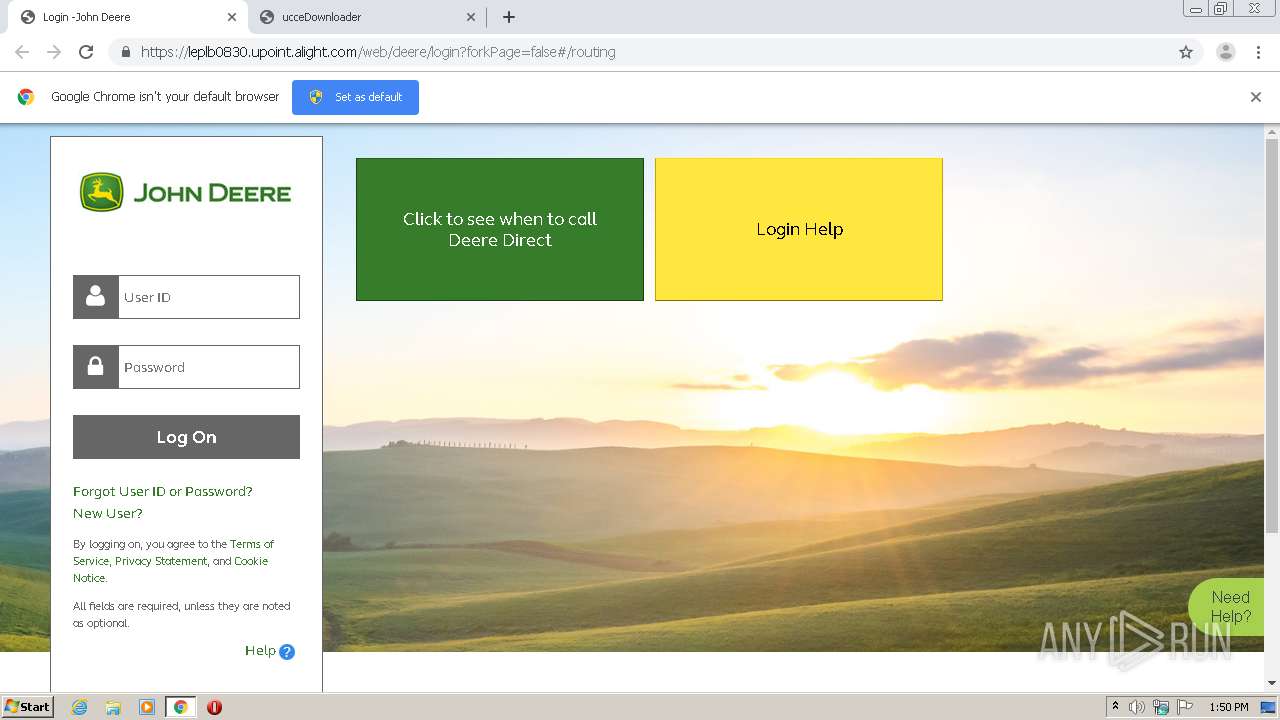
Task: Close the ucceDownloader tab
Action: (471, 17)
